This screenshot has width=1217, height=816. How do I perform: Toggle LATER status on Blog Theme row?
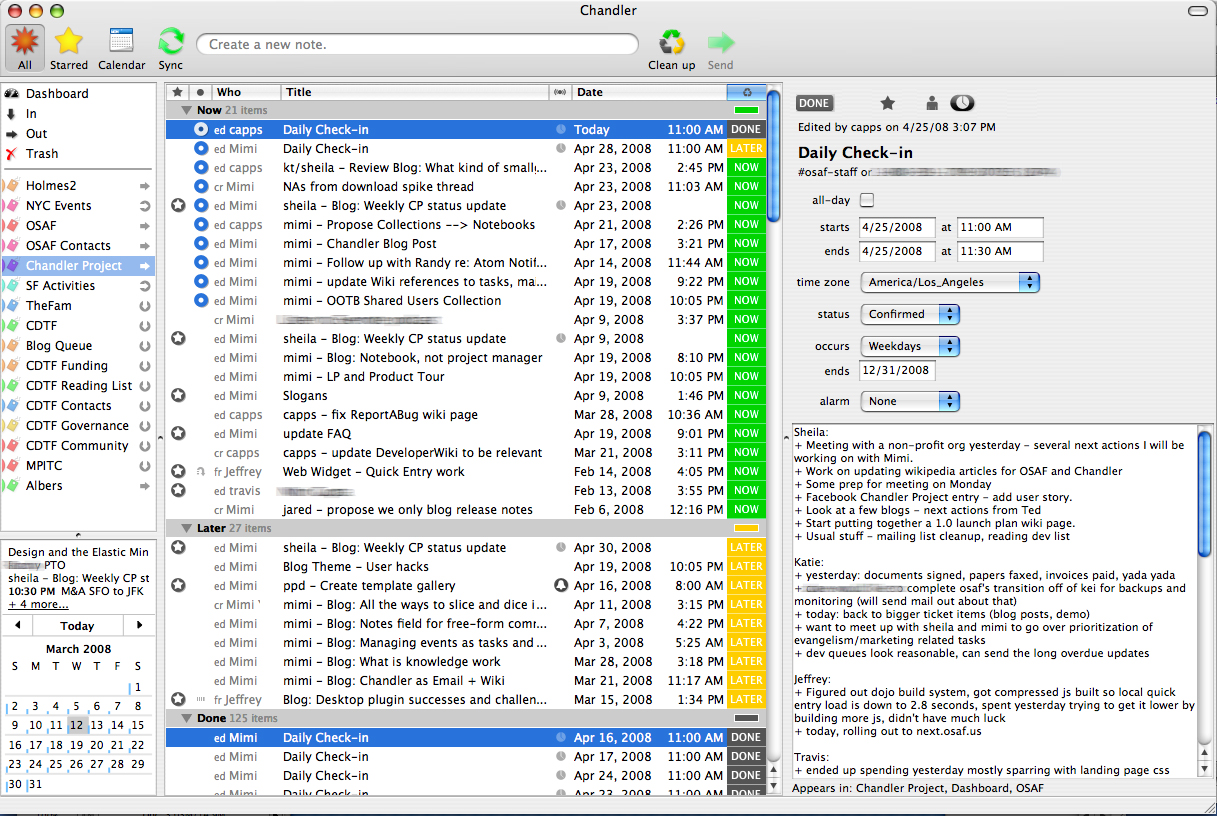tap(746, 567)
